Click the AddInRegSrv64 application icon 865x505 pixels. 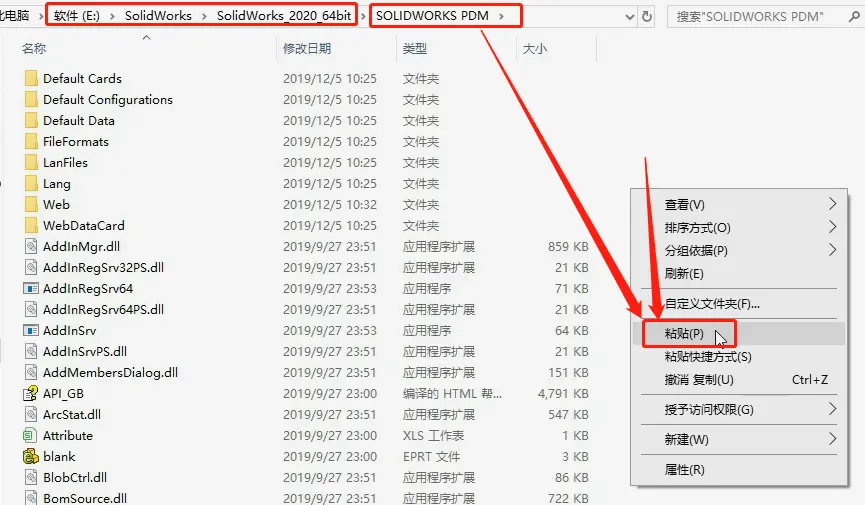(x=31, y=288)
